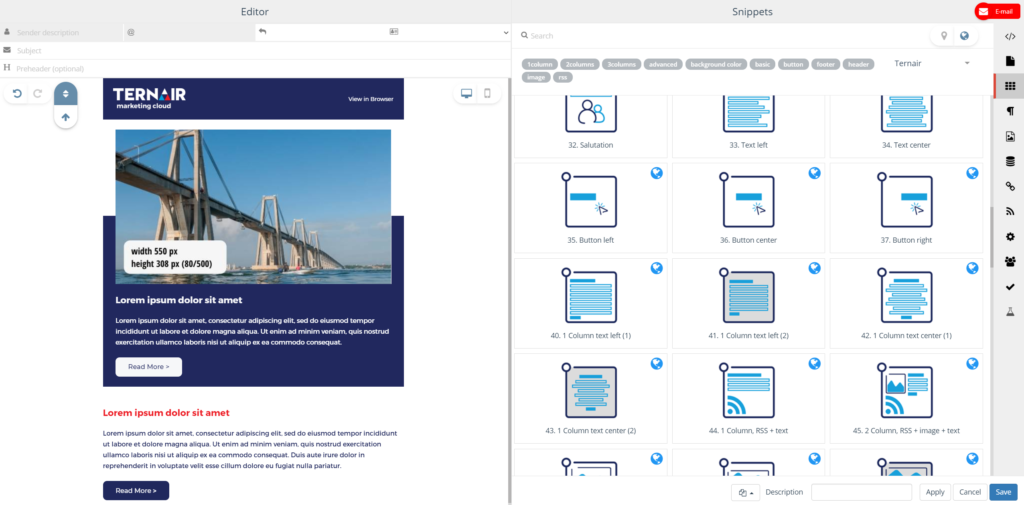1024x505 pixels.
Task: Switch to mobile preview
Action: coord(487,93)
